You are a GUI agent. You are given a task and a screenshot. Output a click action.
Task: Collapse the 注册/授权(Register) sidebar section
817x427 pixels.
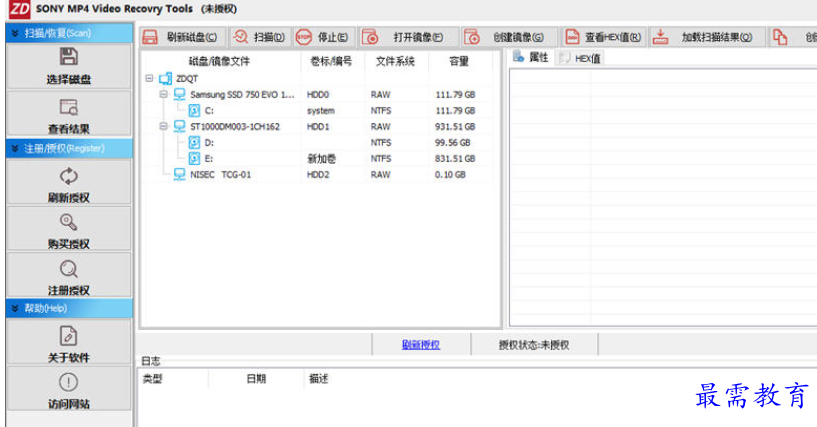click(15, 148)
